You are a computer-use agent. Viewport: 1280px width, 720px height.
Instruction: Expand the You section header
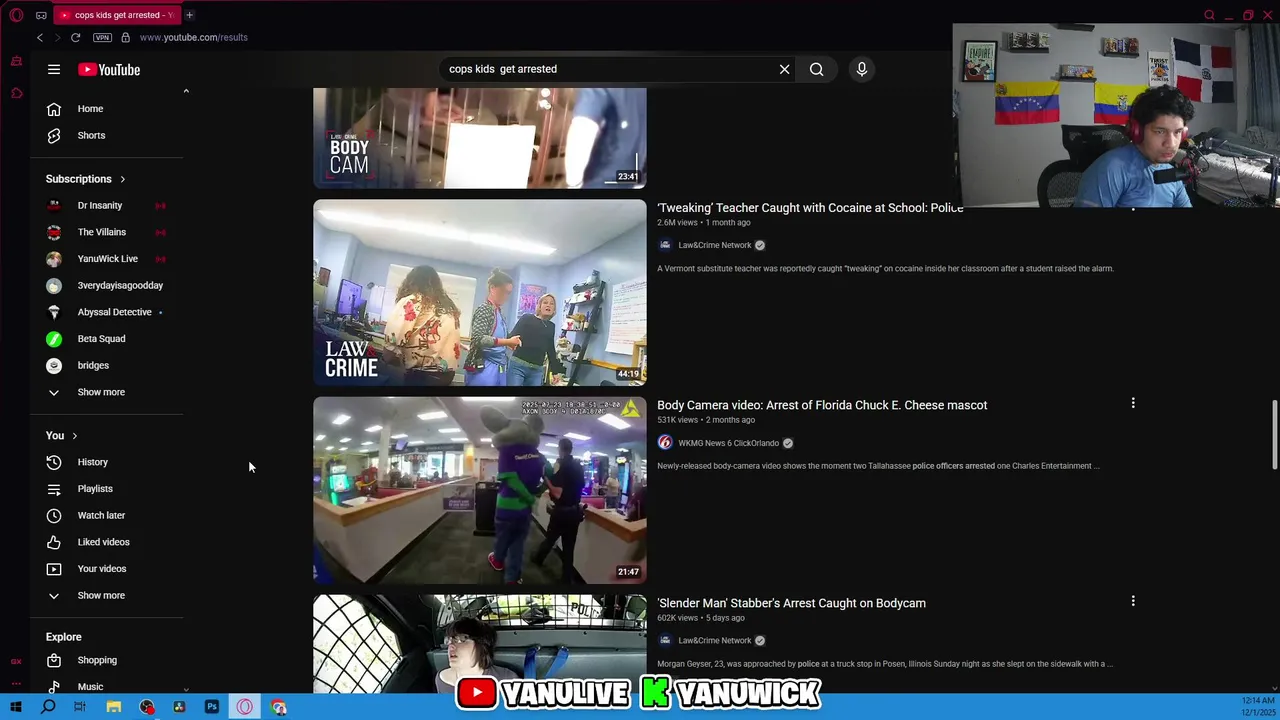62,435
